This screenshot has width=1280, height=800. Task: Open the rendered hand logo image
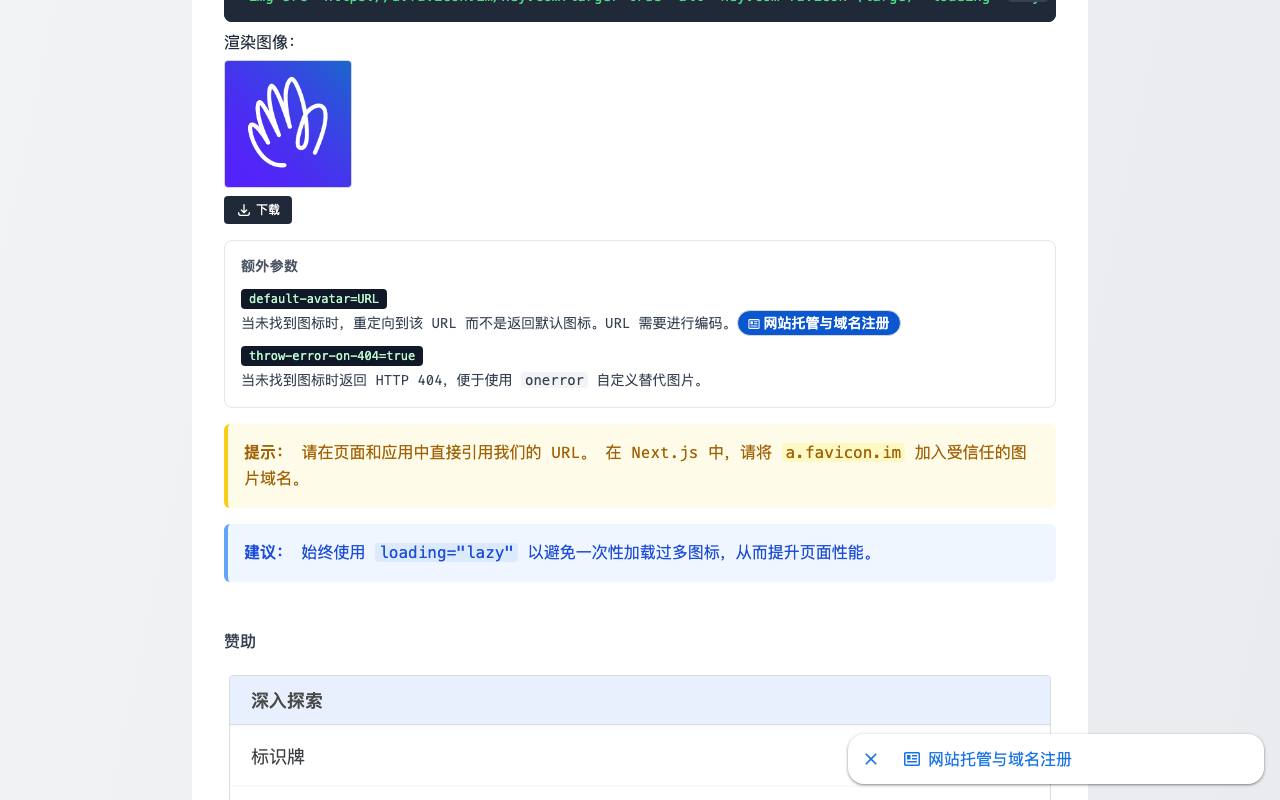coord(288,124)
